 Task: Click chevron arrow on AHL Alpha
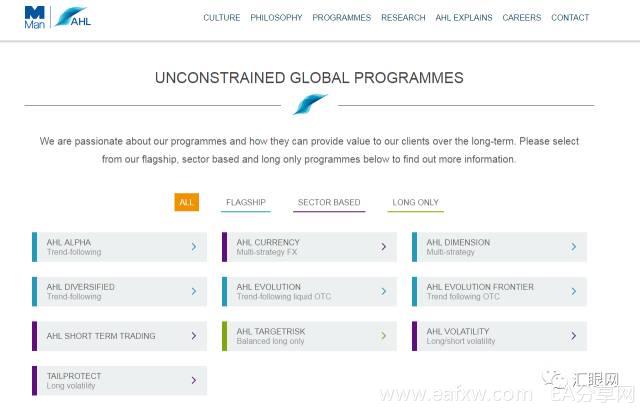(x=194, y=247)
